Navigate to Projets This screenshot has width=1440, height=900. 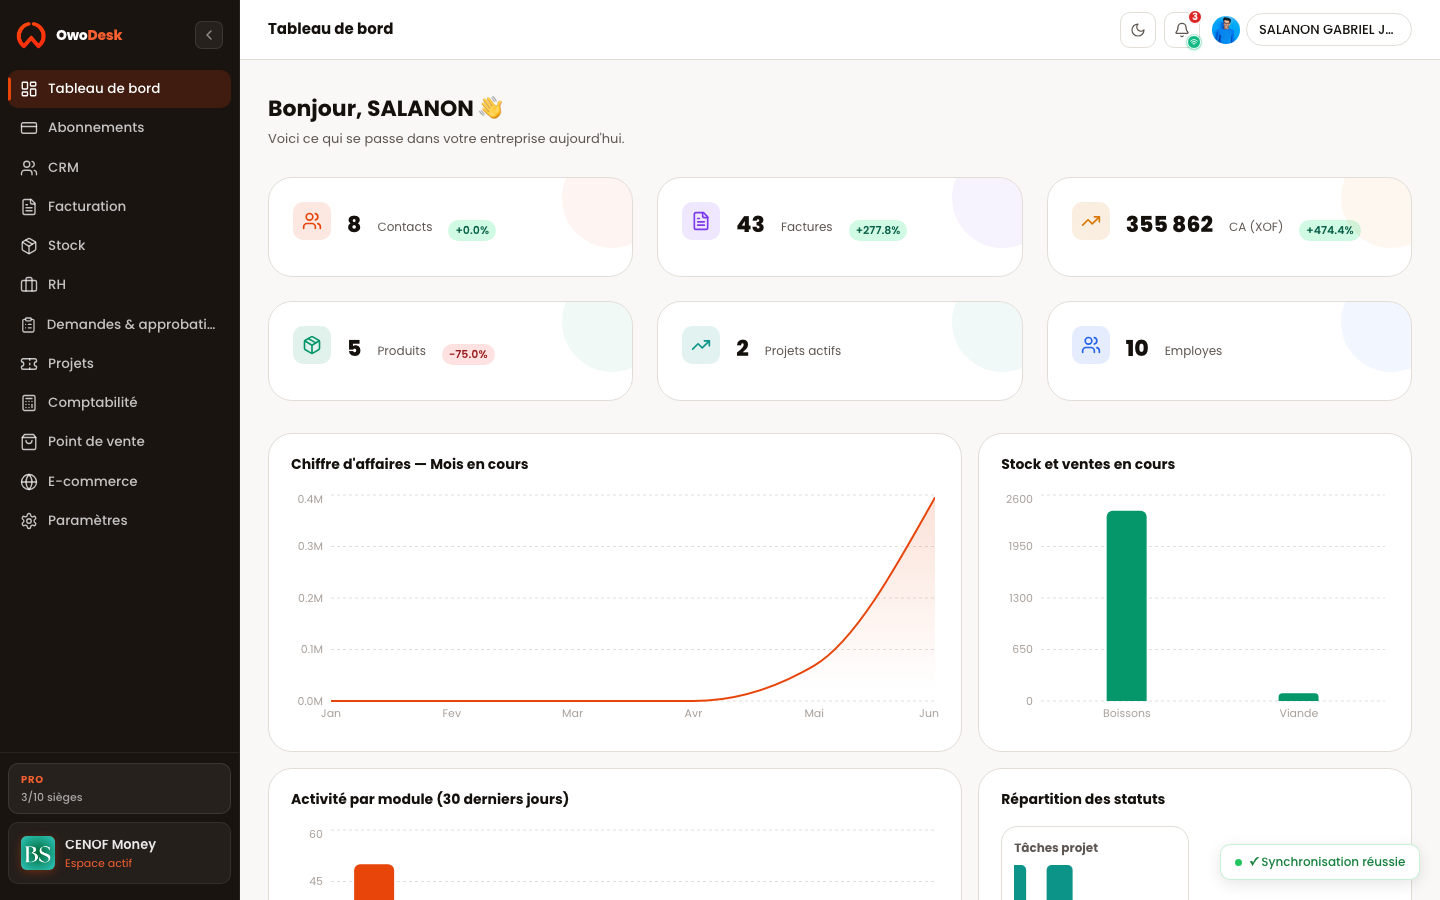coord(119,363)
